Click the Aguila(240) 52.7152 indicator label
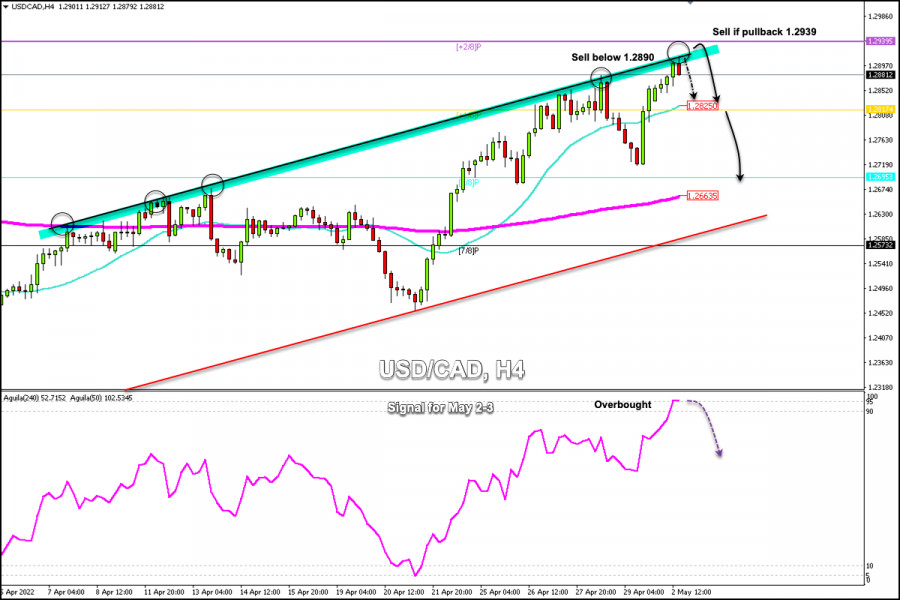The image size is (900, 600). click(35, 398)
